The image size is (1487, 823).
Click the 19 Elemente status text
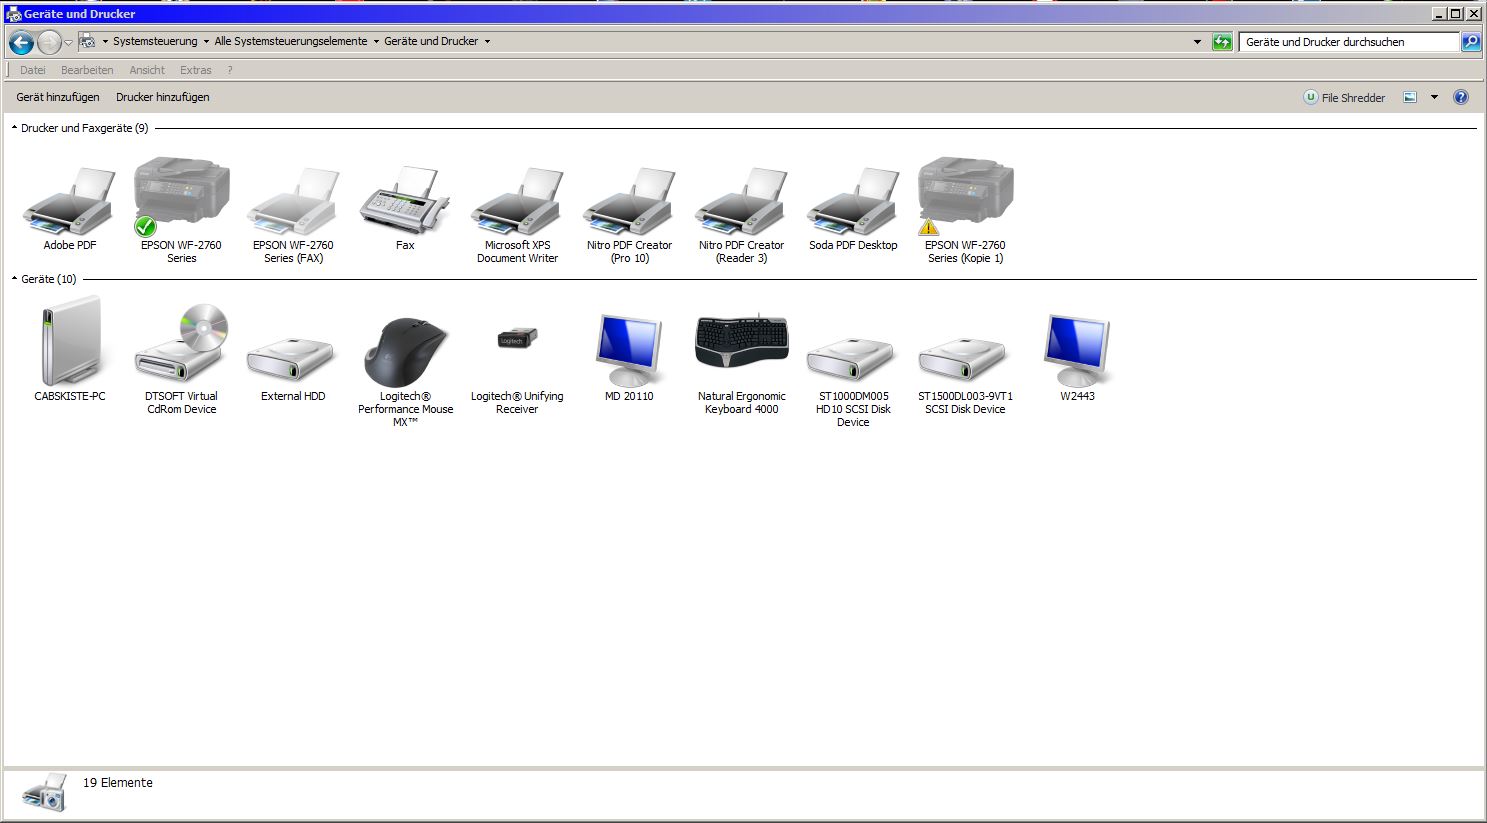[118, 783]
